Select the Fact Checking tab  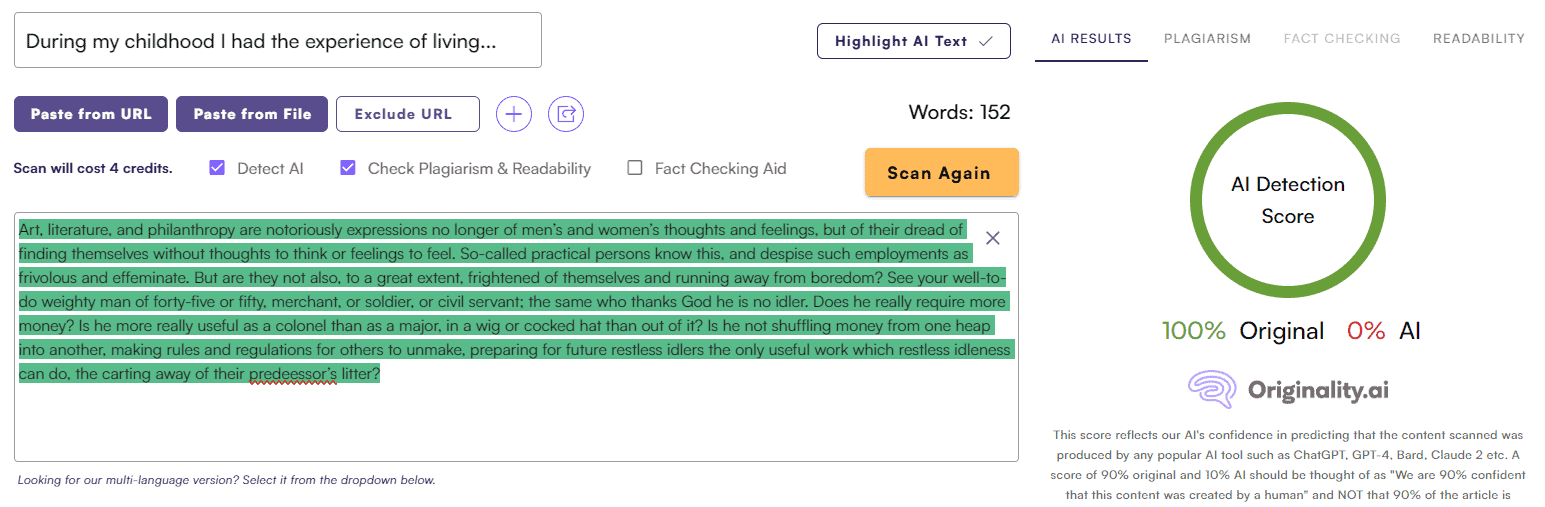click(x=1342, y=39)
